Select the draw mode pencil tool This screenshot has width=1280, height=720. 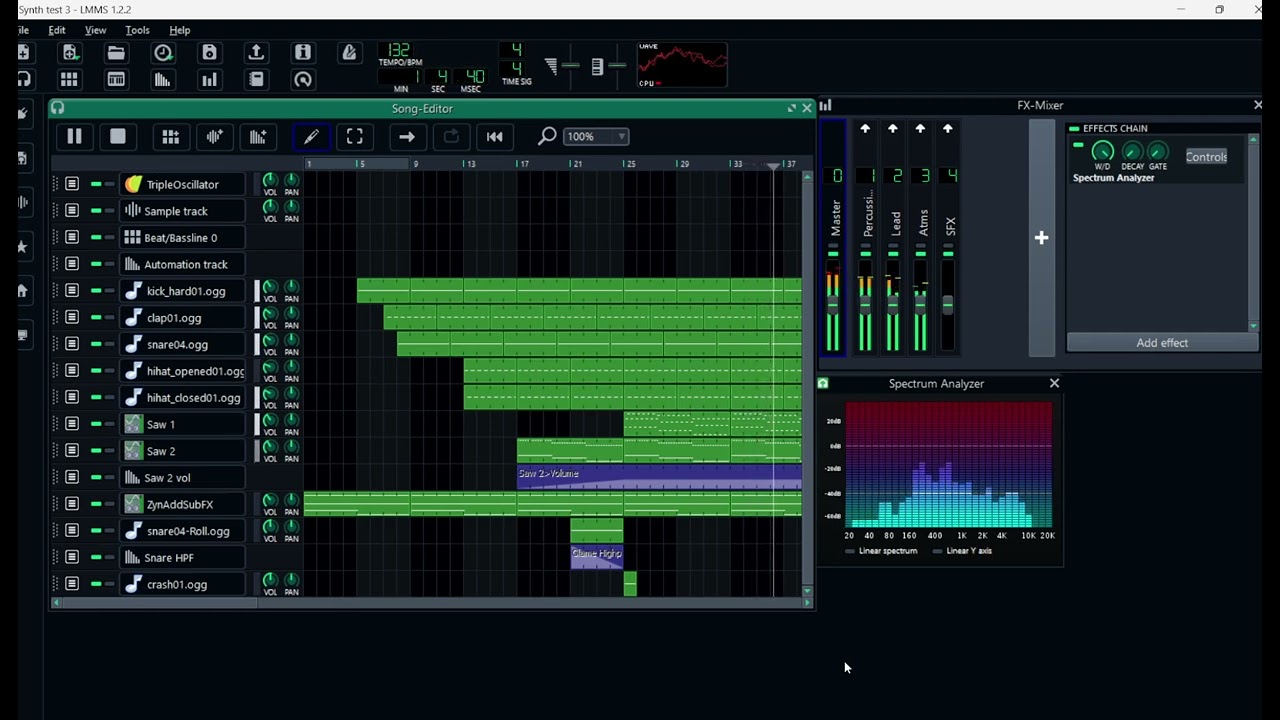pyautogui.click(x=311, y=137)
